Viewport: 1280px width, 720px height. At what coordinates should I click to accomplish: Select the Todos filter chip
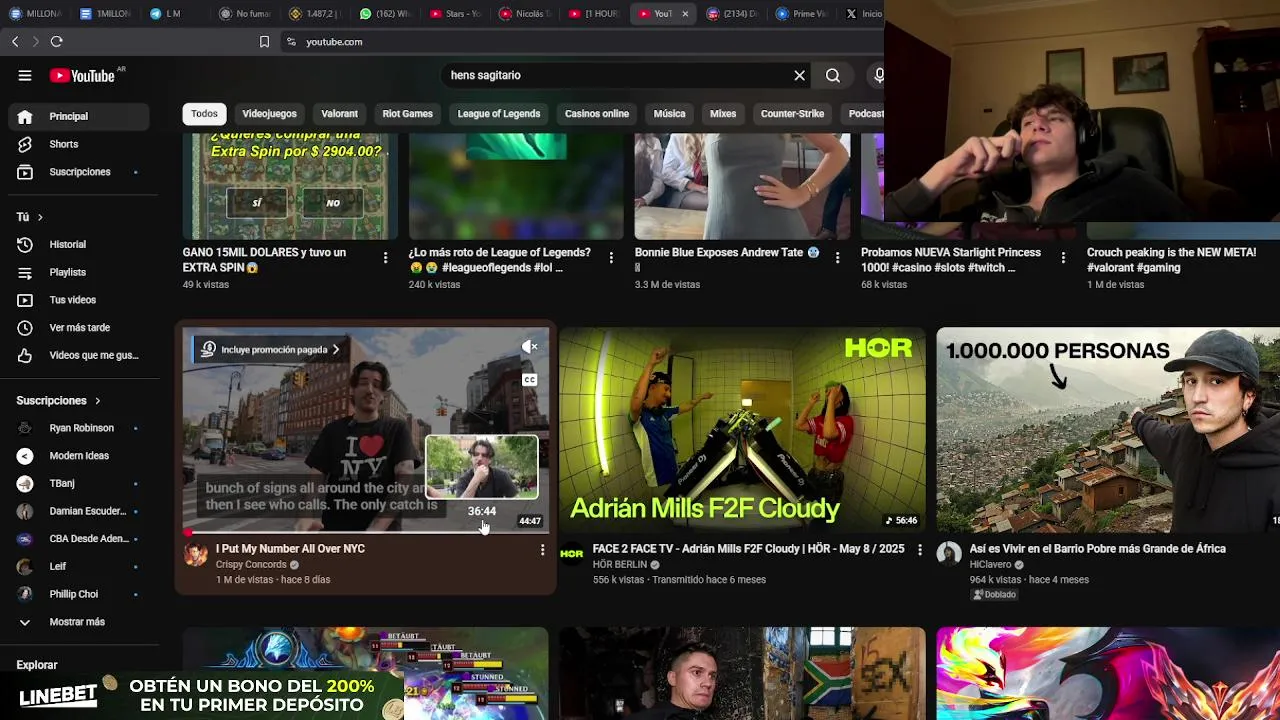point(204,114)
